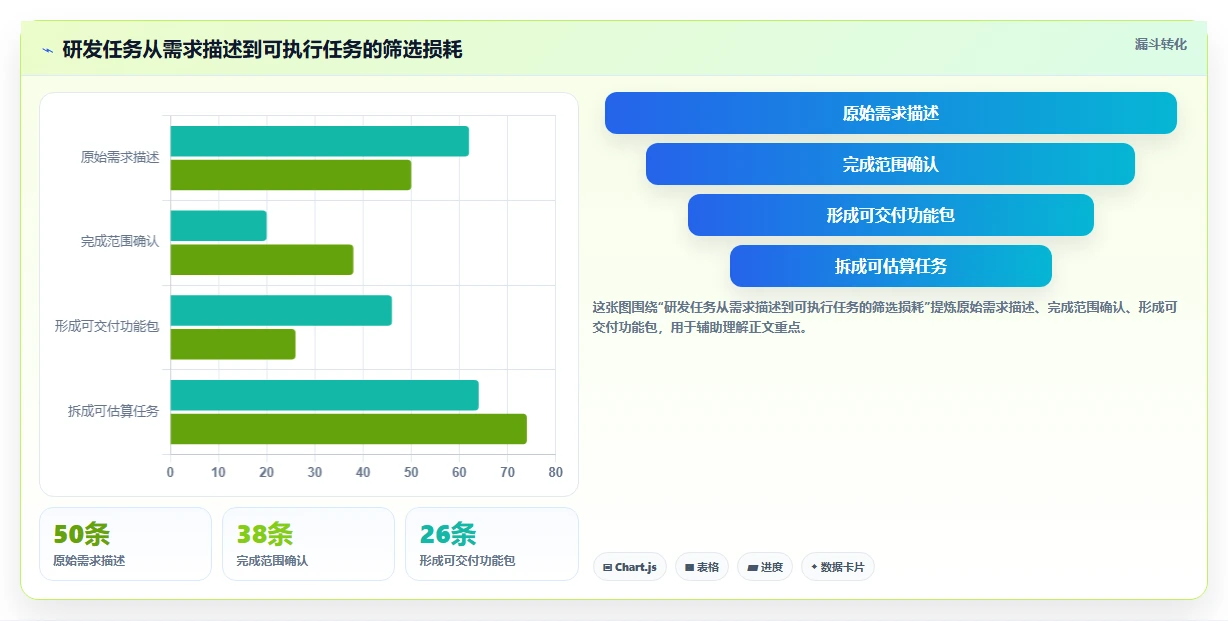Click the lightning icon beside the title
Screen dimensions: 1228x621
point(48,50)
